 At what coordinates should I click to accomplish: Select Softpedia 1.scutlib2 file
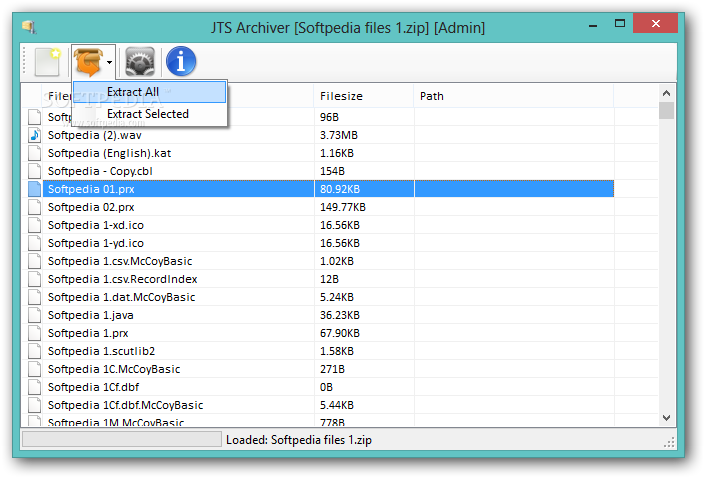102,351
